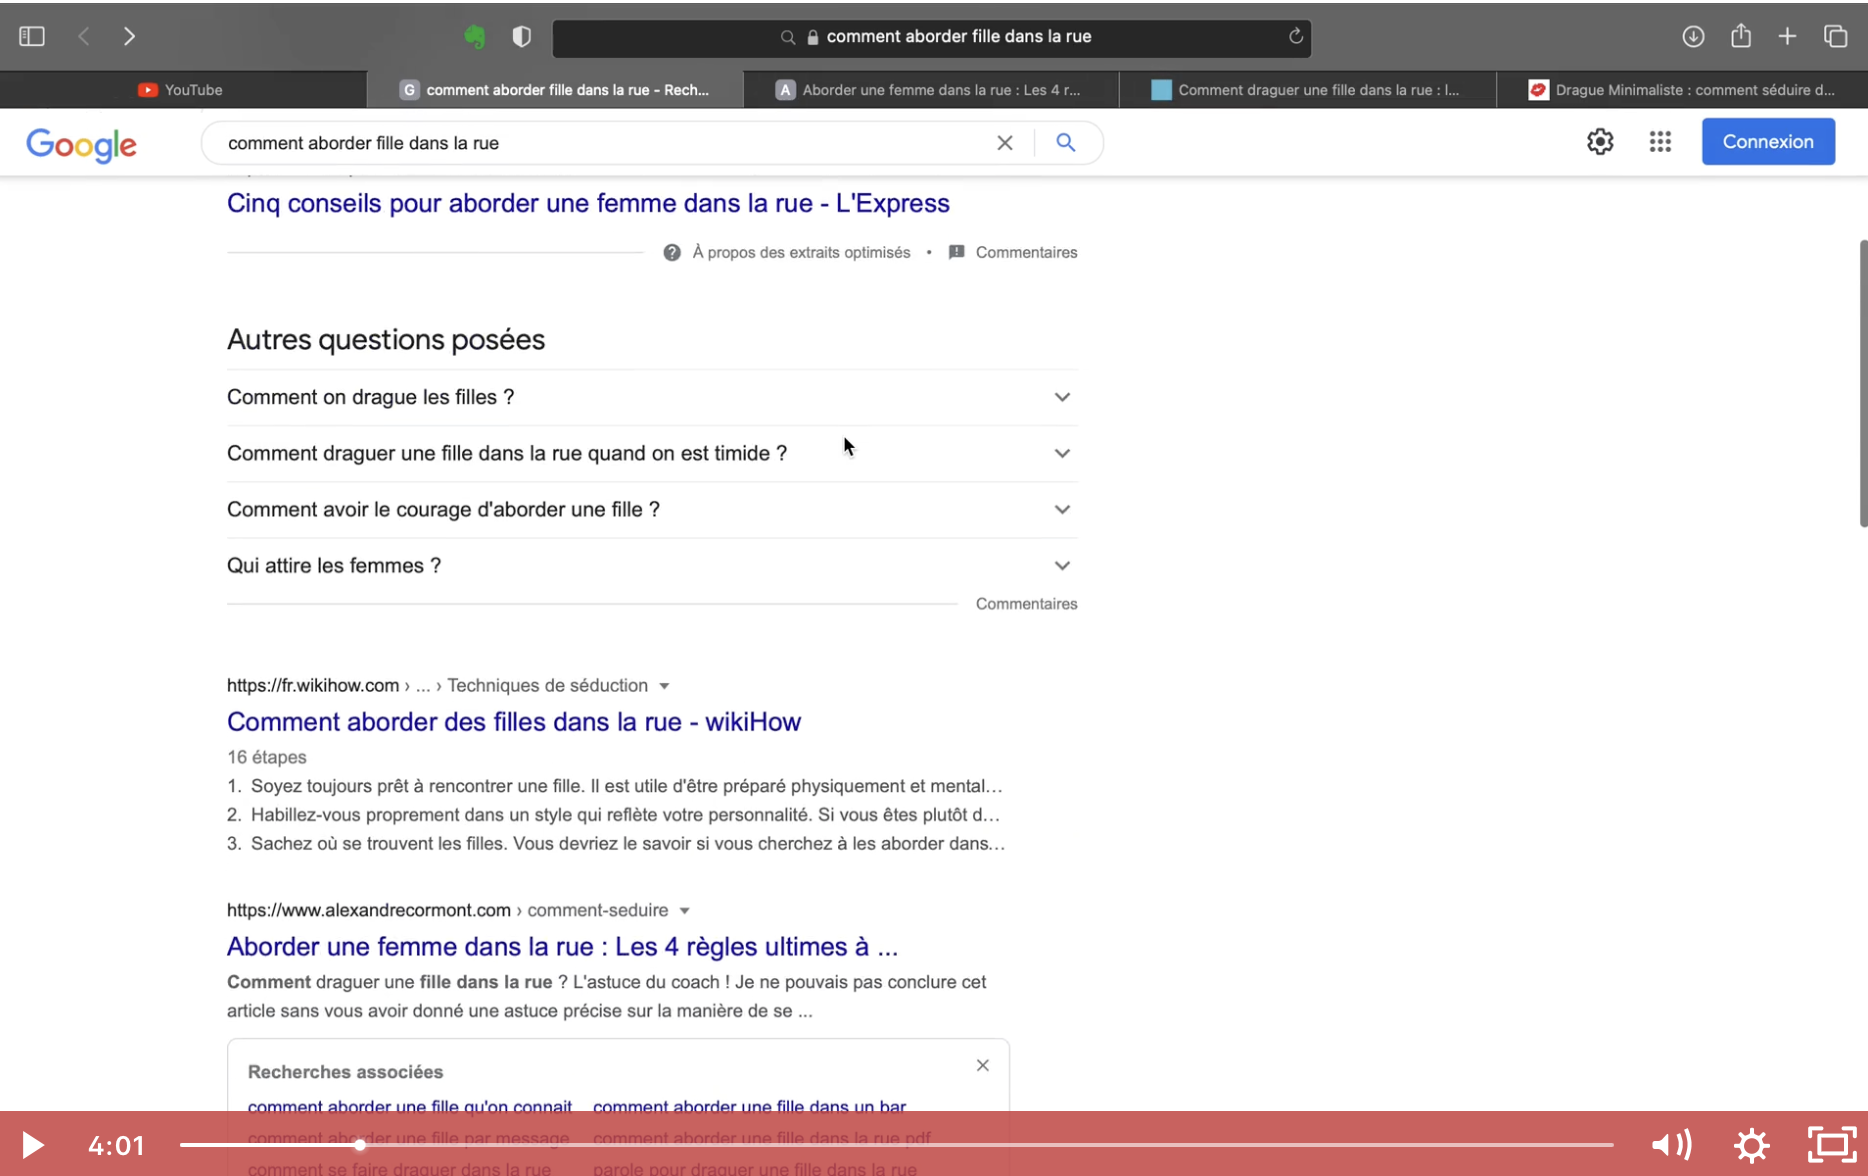Screen dimensions: 1868x1176
Task: Click the feedback flag icon beside Commentaires
Action: click(956, 252)
